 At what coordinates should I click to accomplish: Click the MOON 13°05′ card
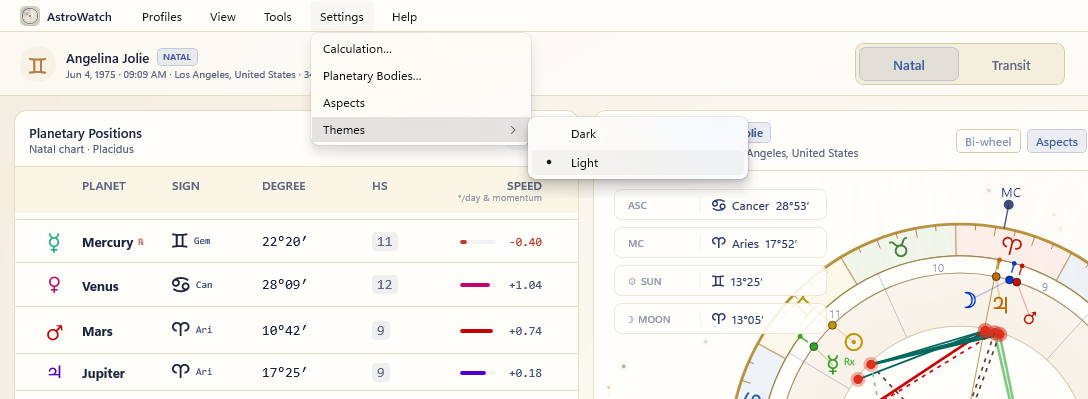pyautogui.click(x=720, y=319)
